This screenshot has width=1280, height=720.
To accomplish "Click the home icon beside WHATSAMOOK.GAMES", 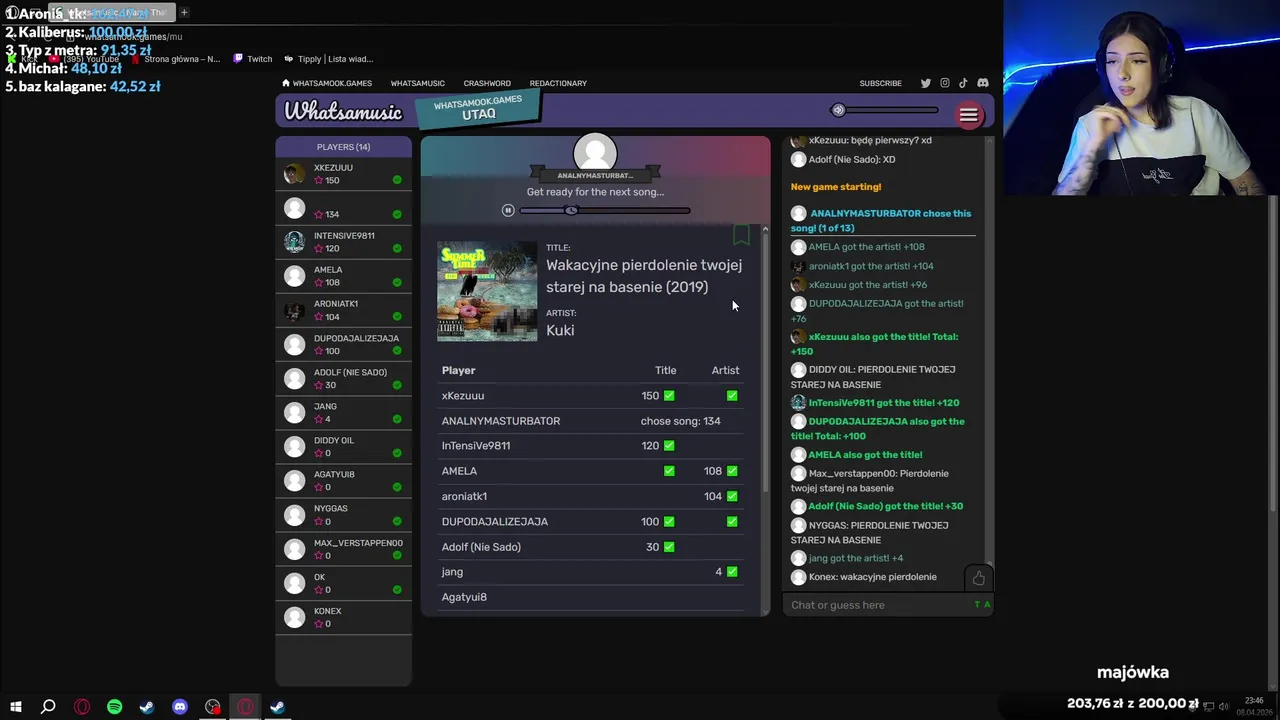I will (x=286, y=83).
